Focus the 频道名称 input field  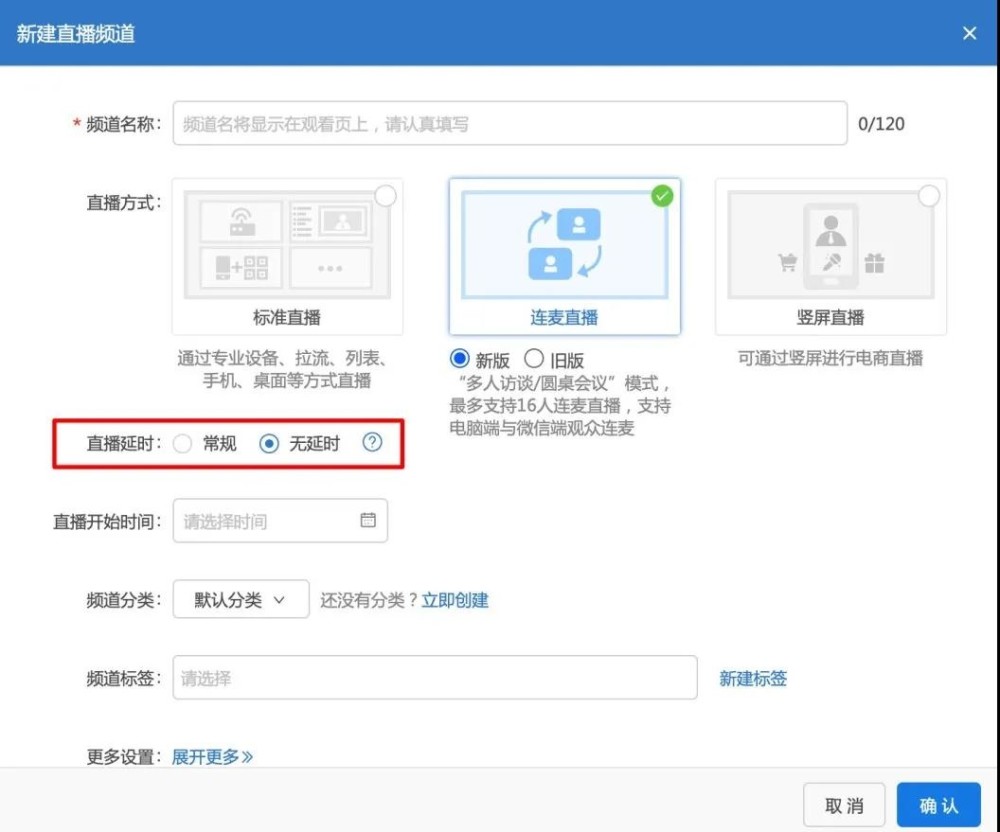[x=510, y=123]
